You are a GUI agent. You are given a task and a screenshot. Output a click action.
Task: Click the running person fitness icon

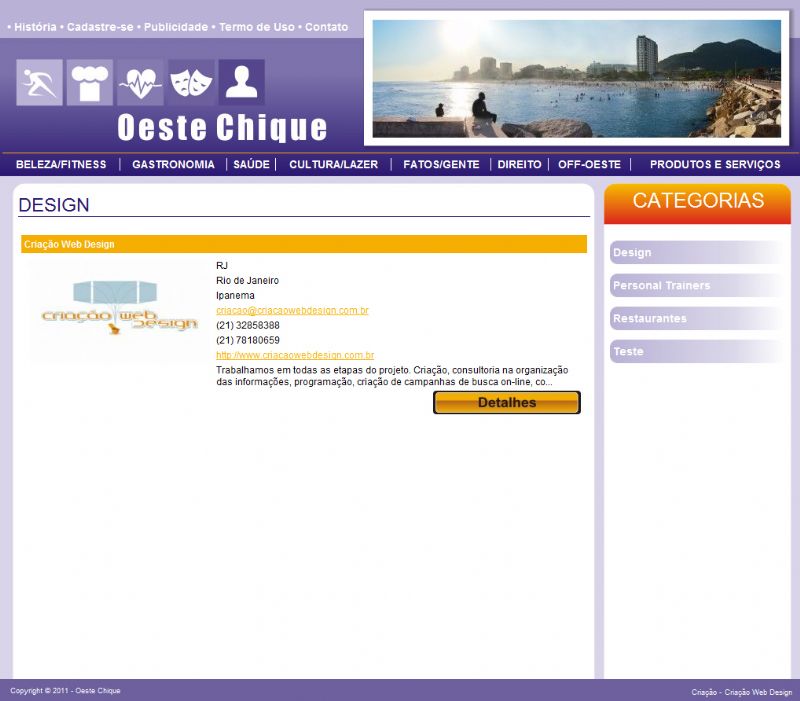point(39,82)
